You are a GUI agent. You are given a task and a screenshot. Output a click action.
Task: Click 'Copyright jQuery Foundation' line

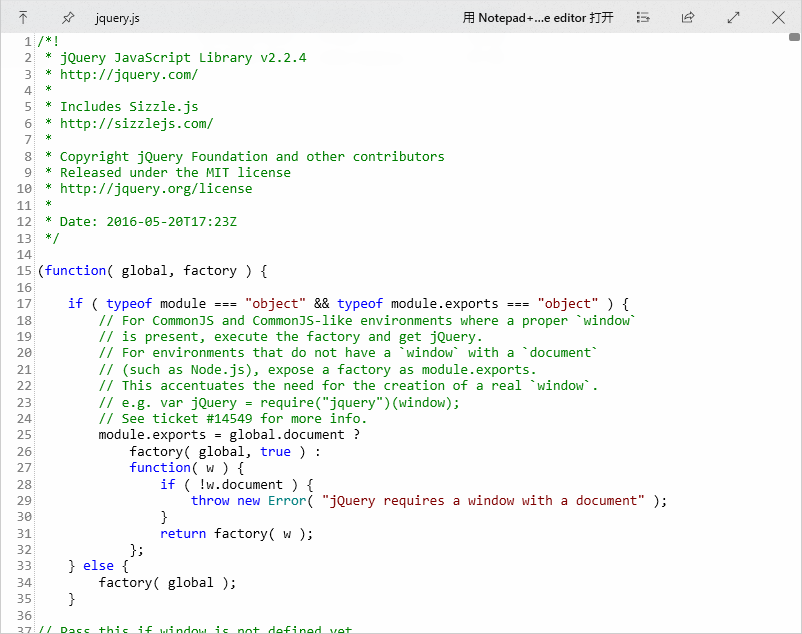244,156
